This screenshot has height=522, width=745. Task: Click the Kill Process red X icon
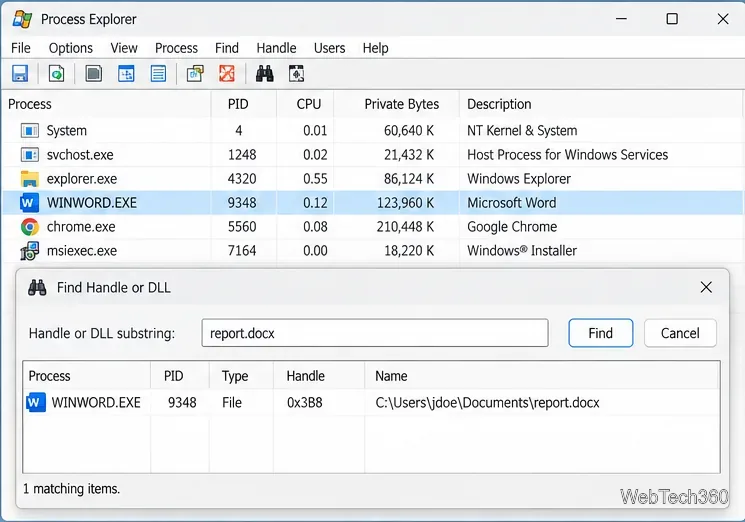(x=227, y=74)
